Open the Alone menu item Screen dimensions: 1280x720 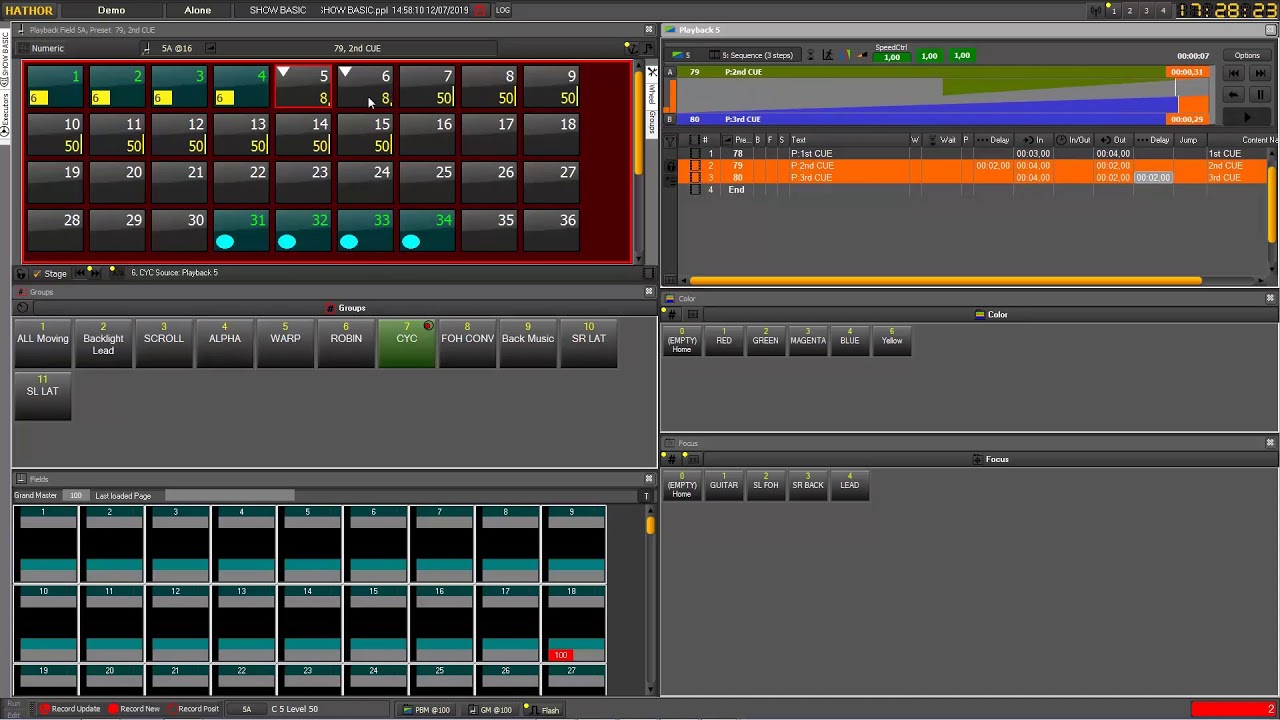tap(197, 10)
